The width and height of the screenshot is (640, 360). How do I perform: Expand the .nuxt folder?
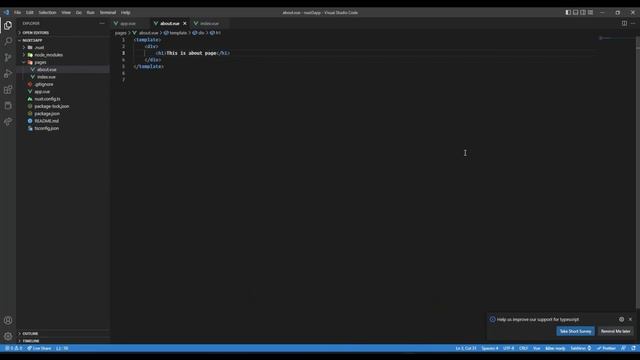63,47
